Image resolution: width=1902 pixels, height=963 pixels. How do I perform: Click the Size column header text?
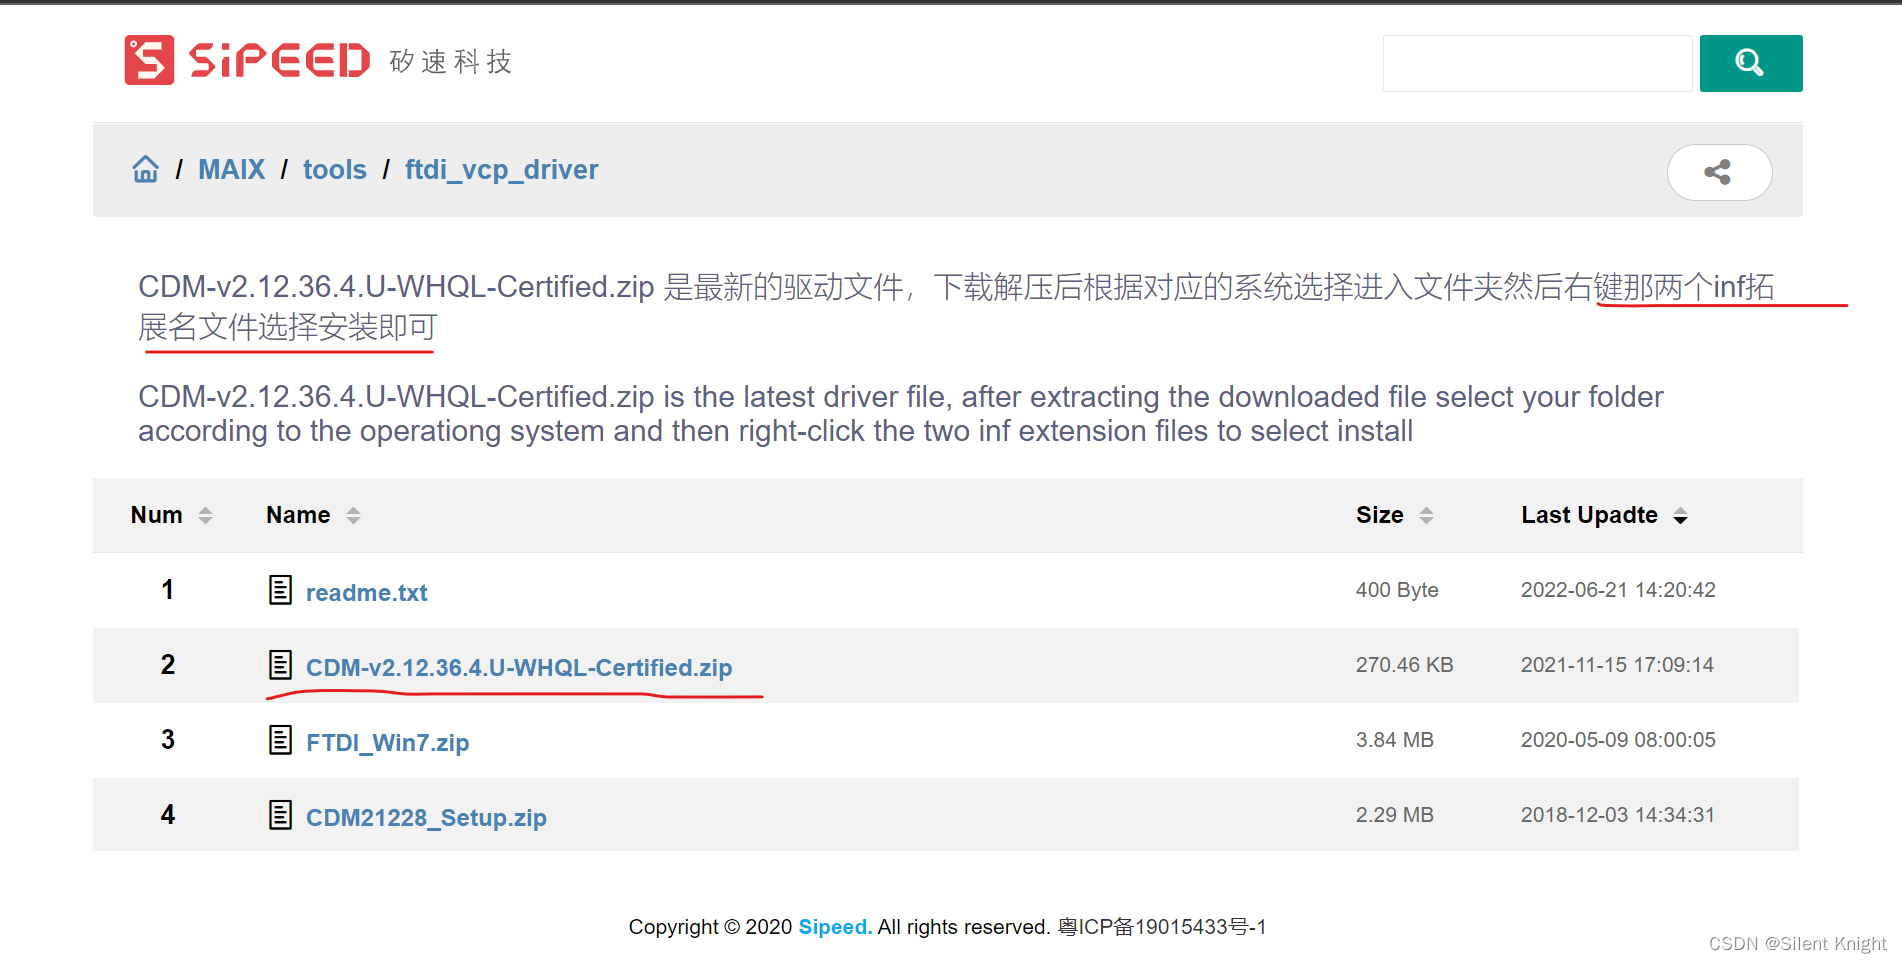pos(1380,515)
